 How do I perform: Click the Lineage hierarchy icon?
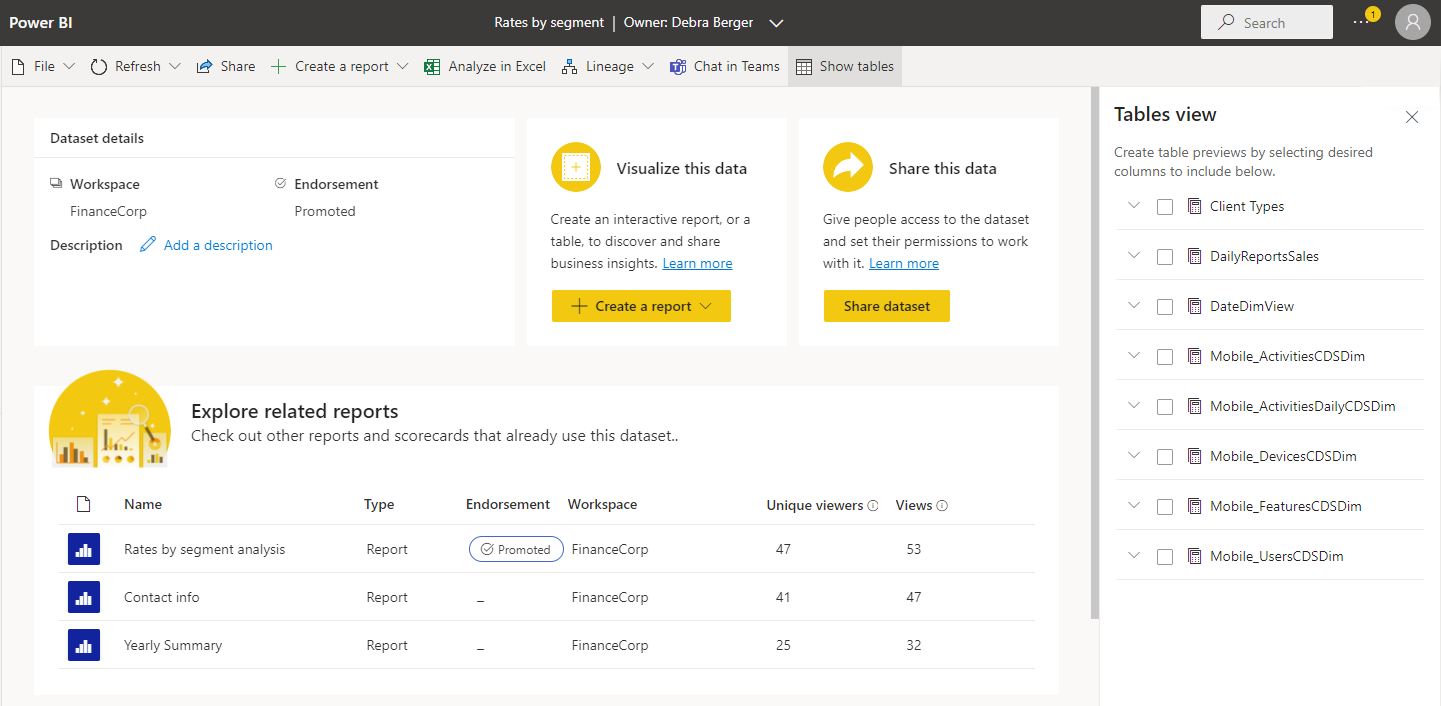click(569, 67)
